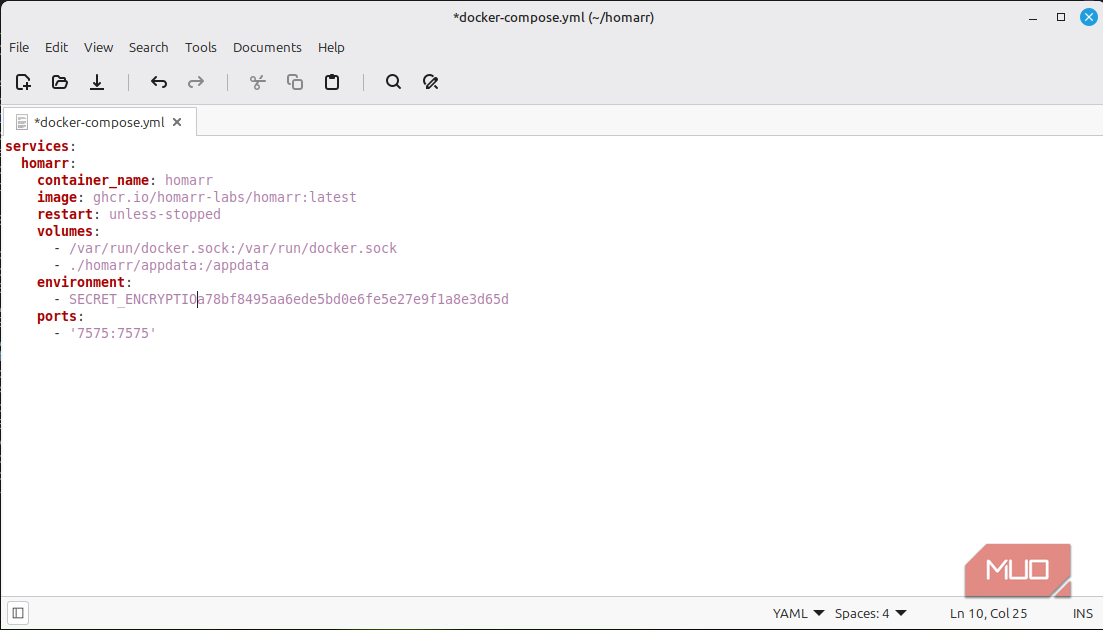Toggle the side panel icon in status bar

[18, 613]
